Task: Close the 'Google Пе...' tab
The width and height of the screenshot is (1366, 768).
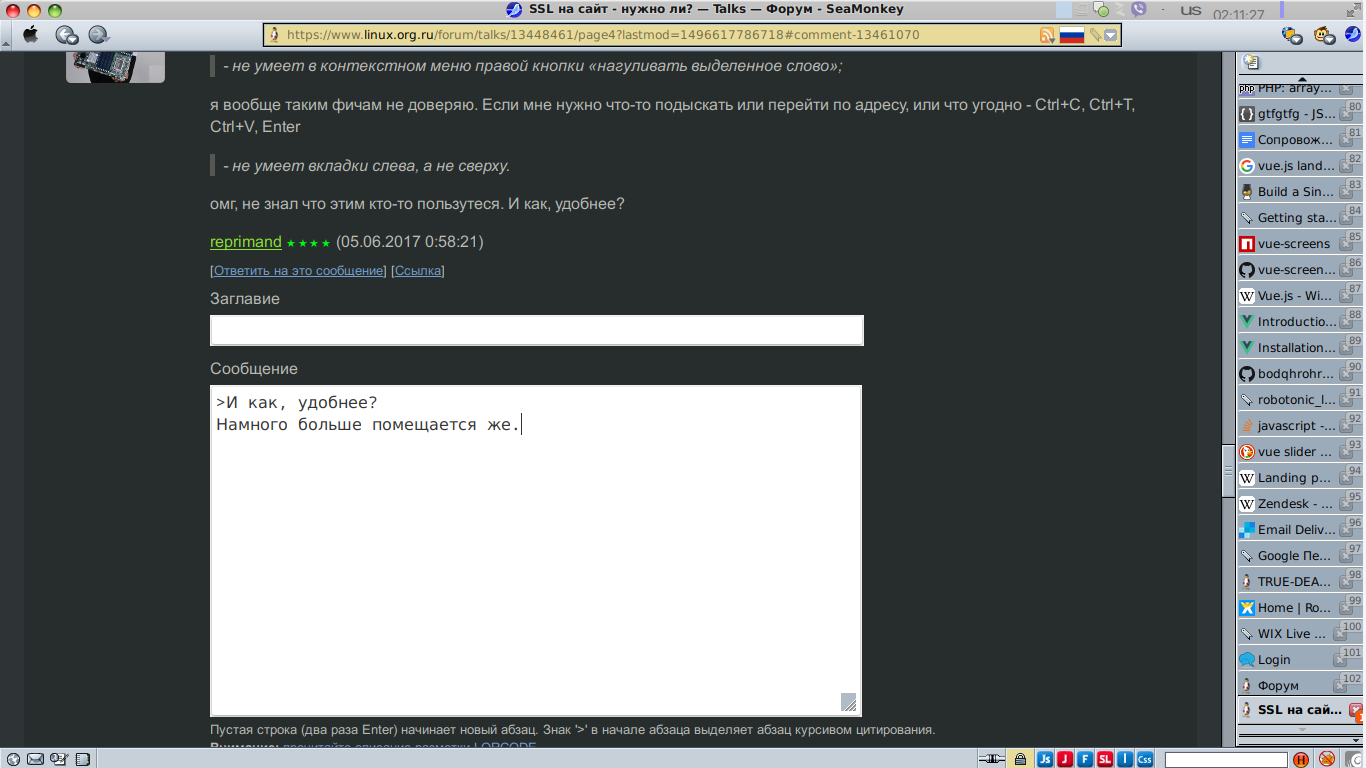Action: pos(1346,557)
